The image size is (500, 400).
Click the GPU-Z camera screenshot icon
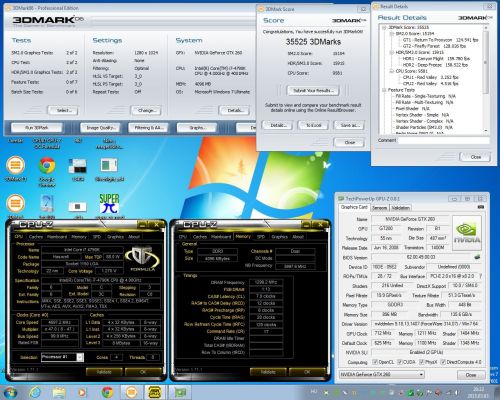[x=480, y=207]
